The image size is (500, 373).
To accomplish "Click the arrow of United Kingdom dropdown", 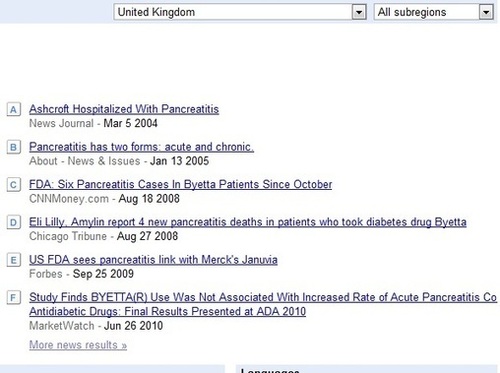I will click(x=359, y=13).
